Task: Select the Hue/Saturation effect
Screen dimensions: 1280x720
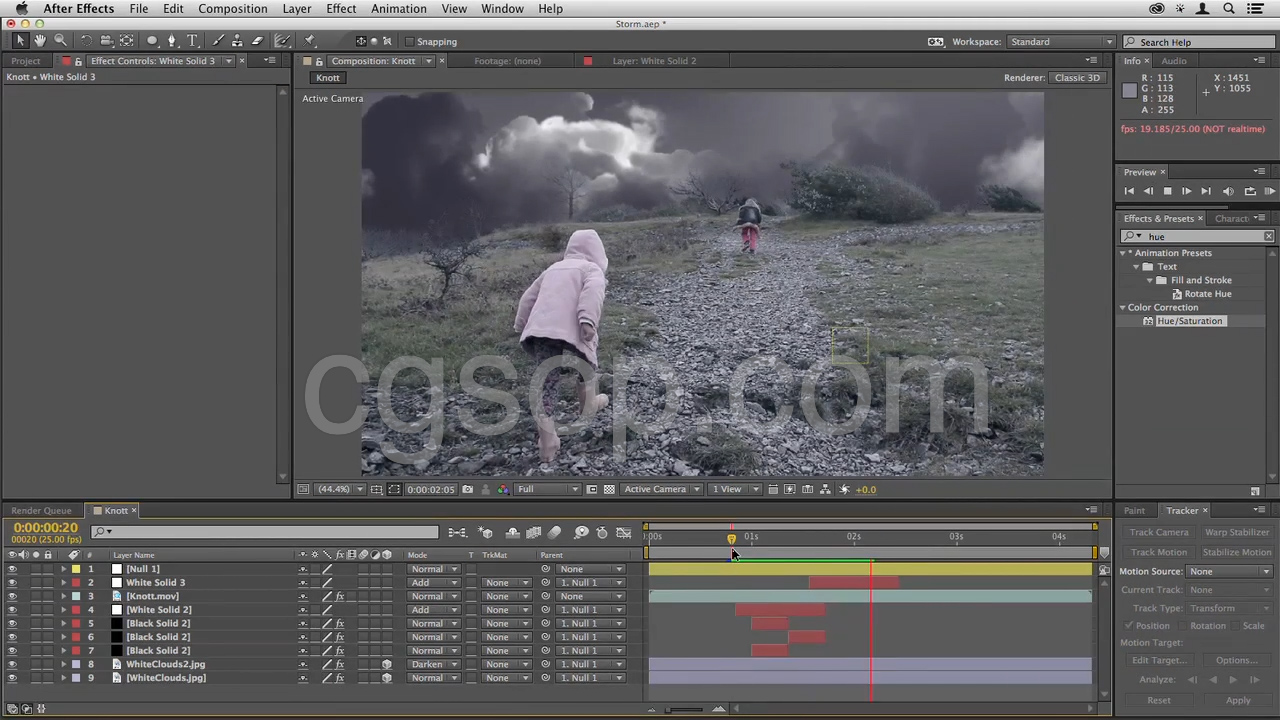Action: (x=1189, y=321)
